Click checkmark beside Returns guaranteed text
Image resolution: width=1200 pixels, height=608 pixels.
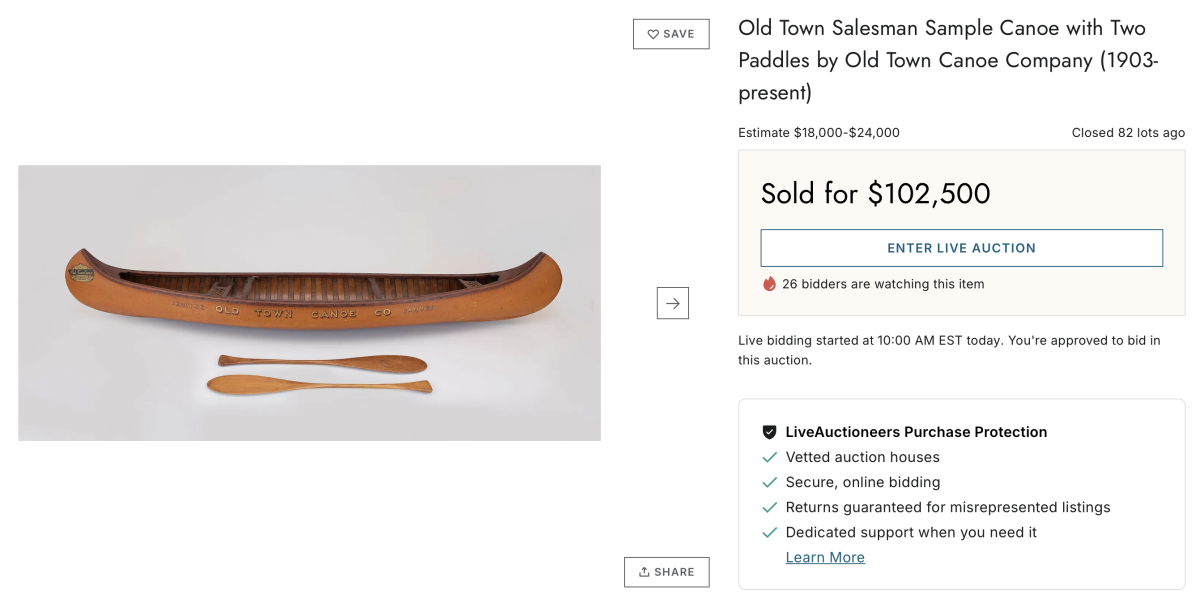[769, 507]
